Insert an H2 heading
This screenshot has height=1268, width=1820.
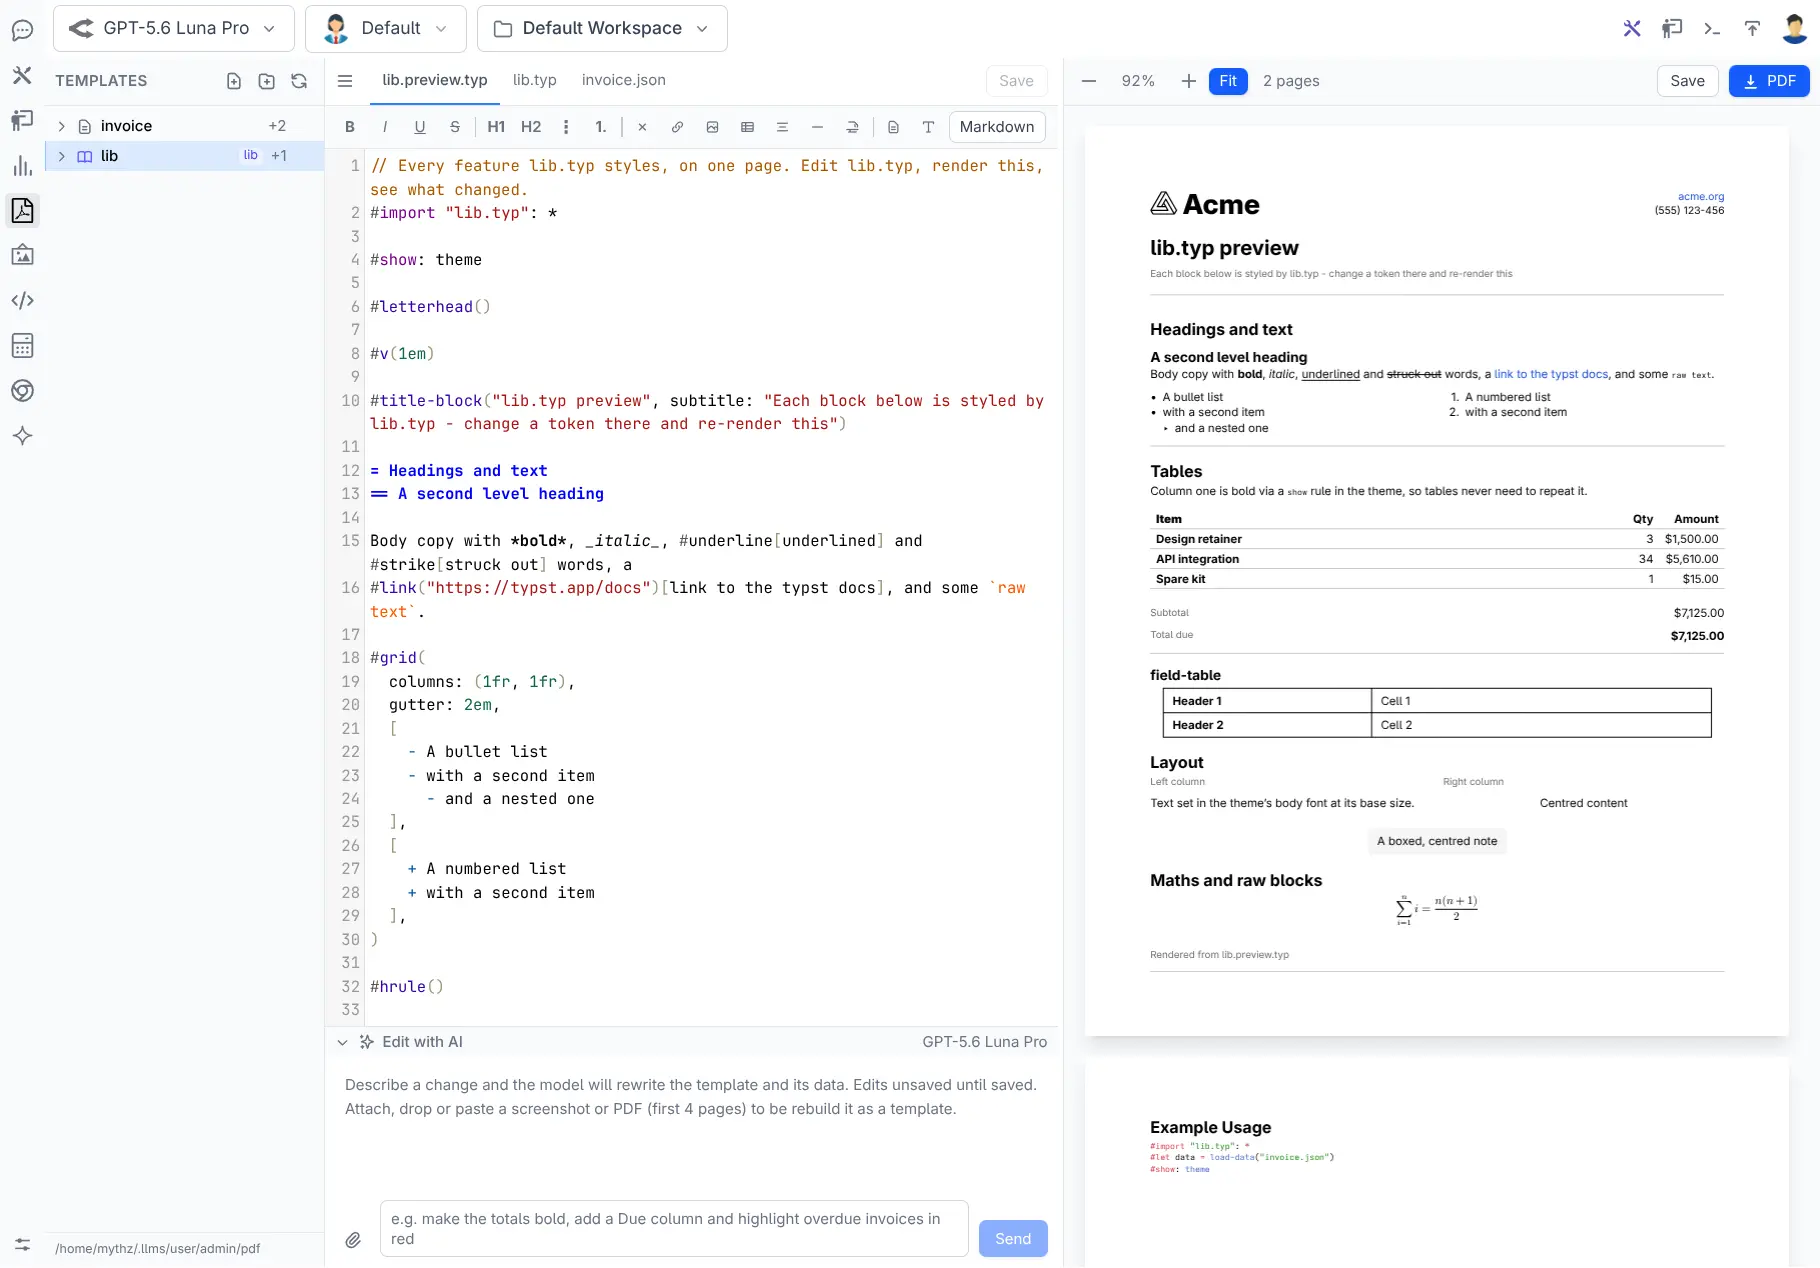pos(531,127)
